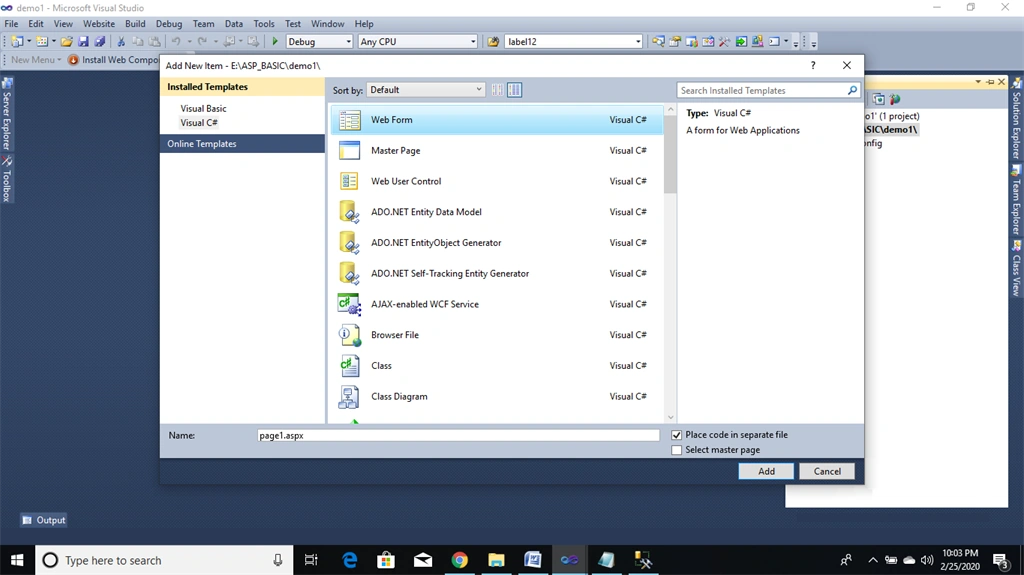Open the label12 find combo box
Viewport: 1024px width, 575px height.
coord(574,41)
